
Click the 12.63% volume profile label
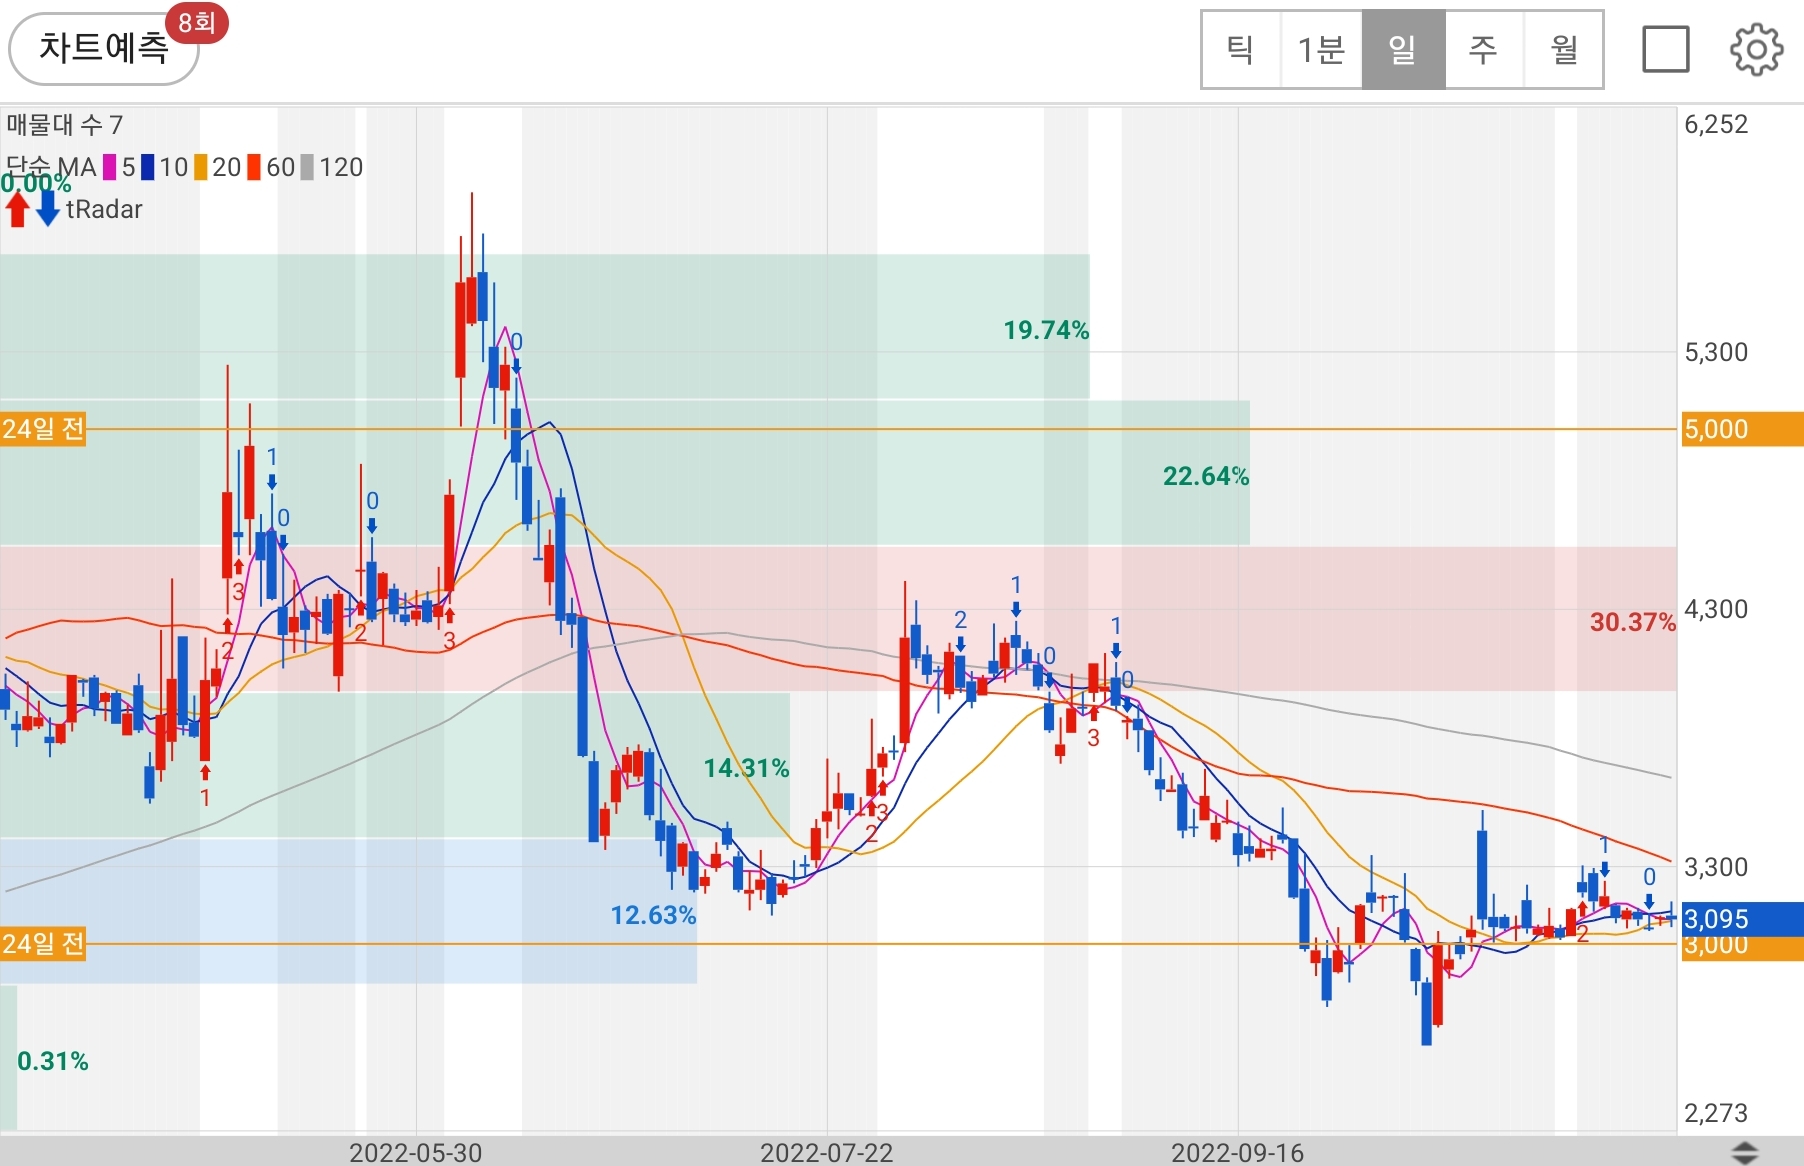(653, 915)
